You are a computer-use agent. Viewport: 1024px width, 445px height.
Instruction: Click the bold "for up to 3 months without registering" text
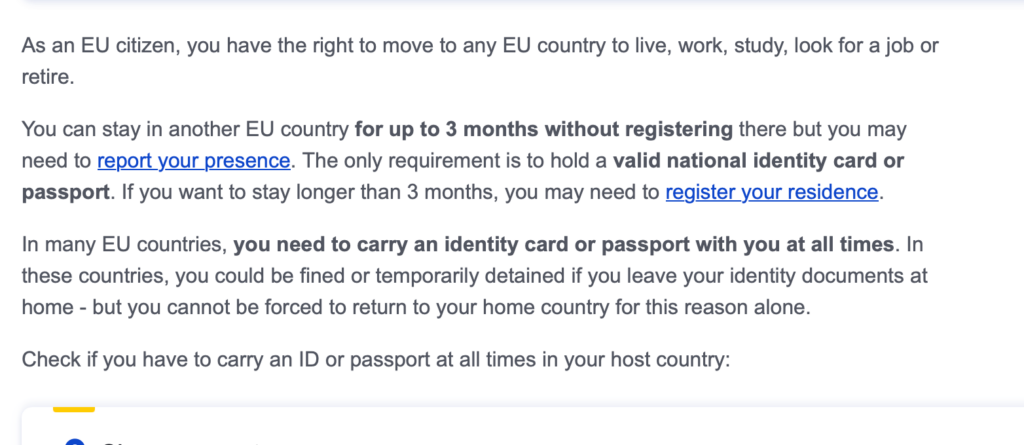(543, 129)
